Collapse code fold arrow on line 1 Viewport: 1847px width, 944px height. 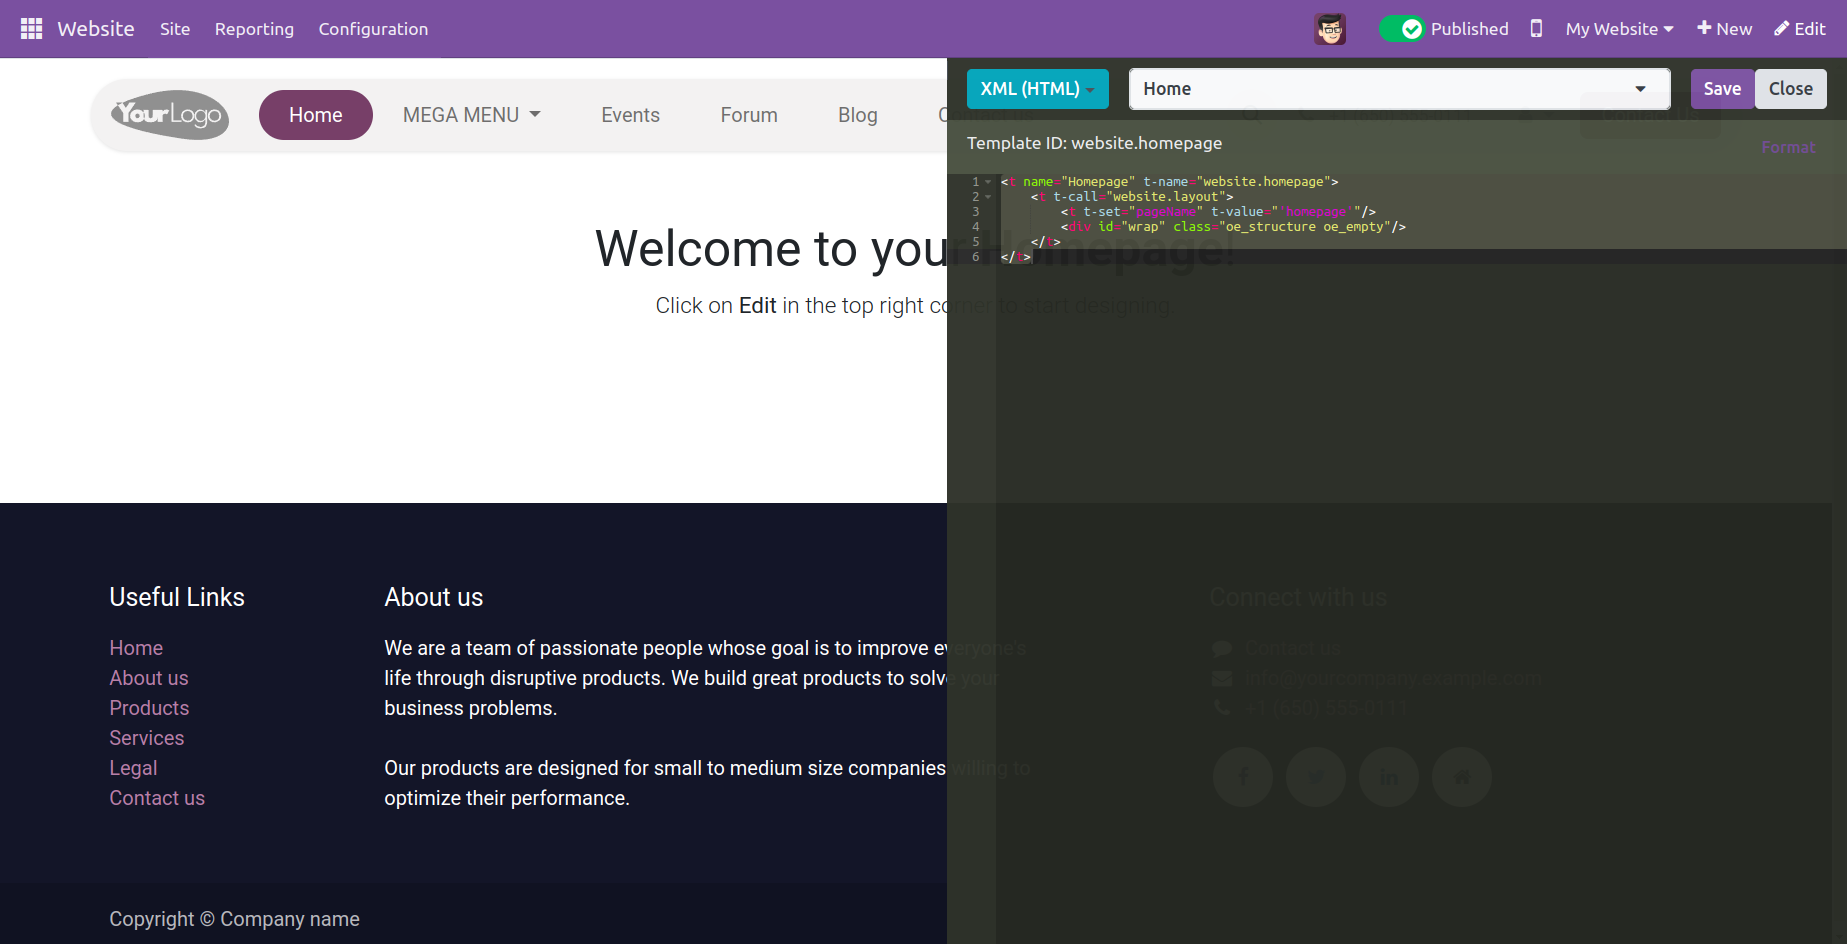[x=988, y=182]
